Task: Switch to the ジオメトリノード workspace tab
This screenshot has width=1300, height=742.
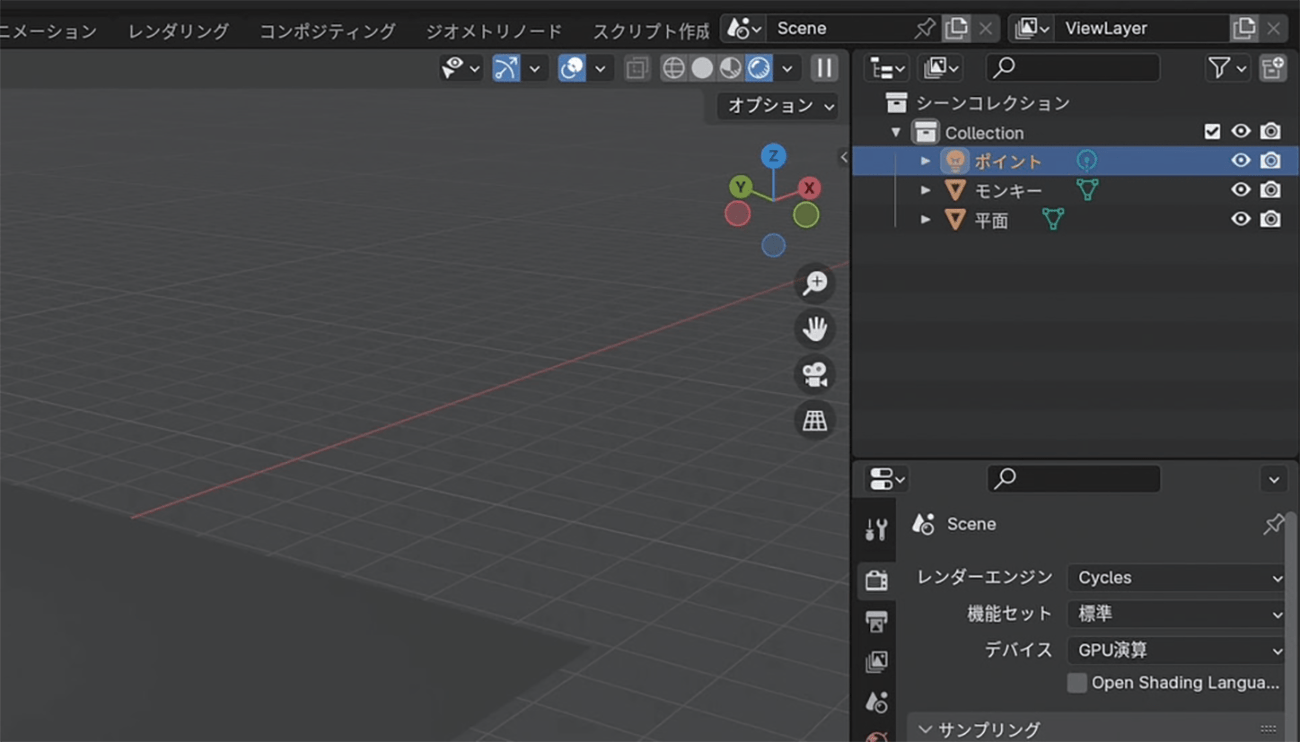Action: (494, 31)
